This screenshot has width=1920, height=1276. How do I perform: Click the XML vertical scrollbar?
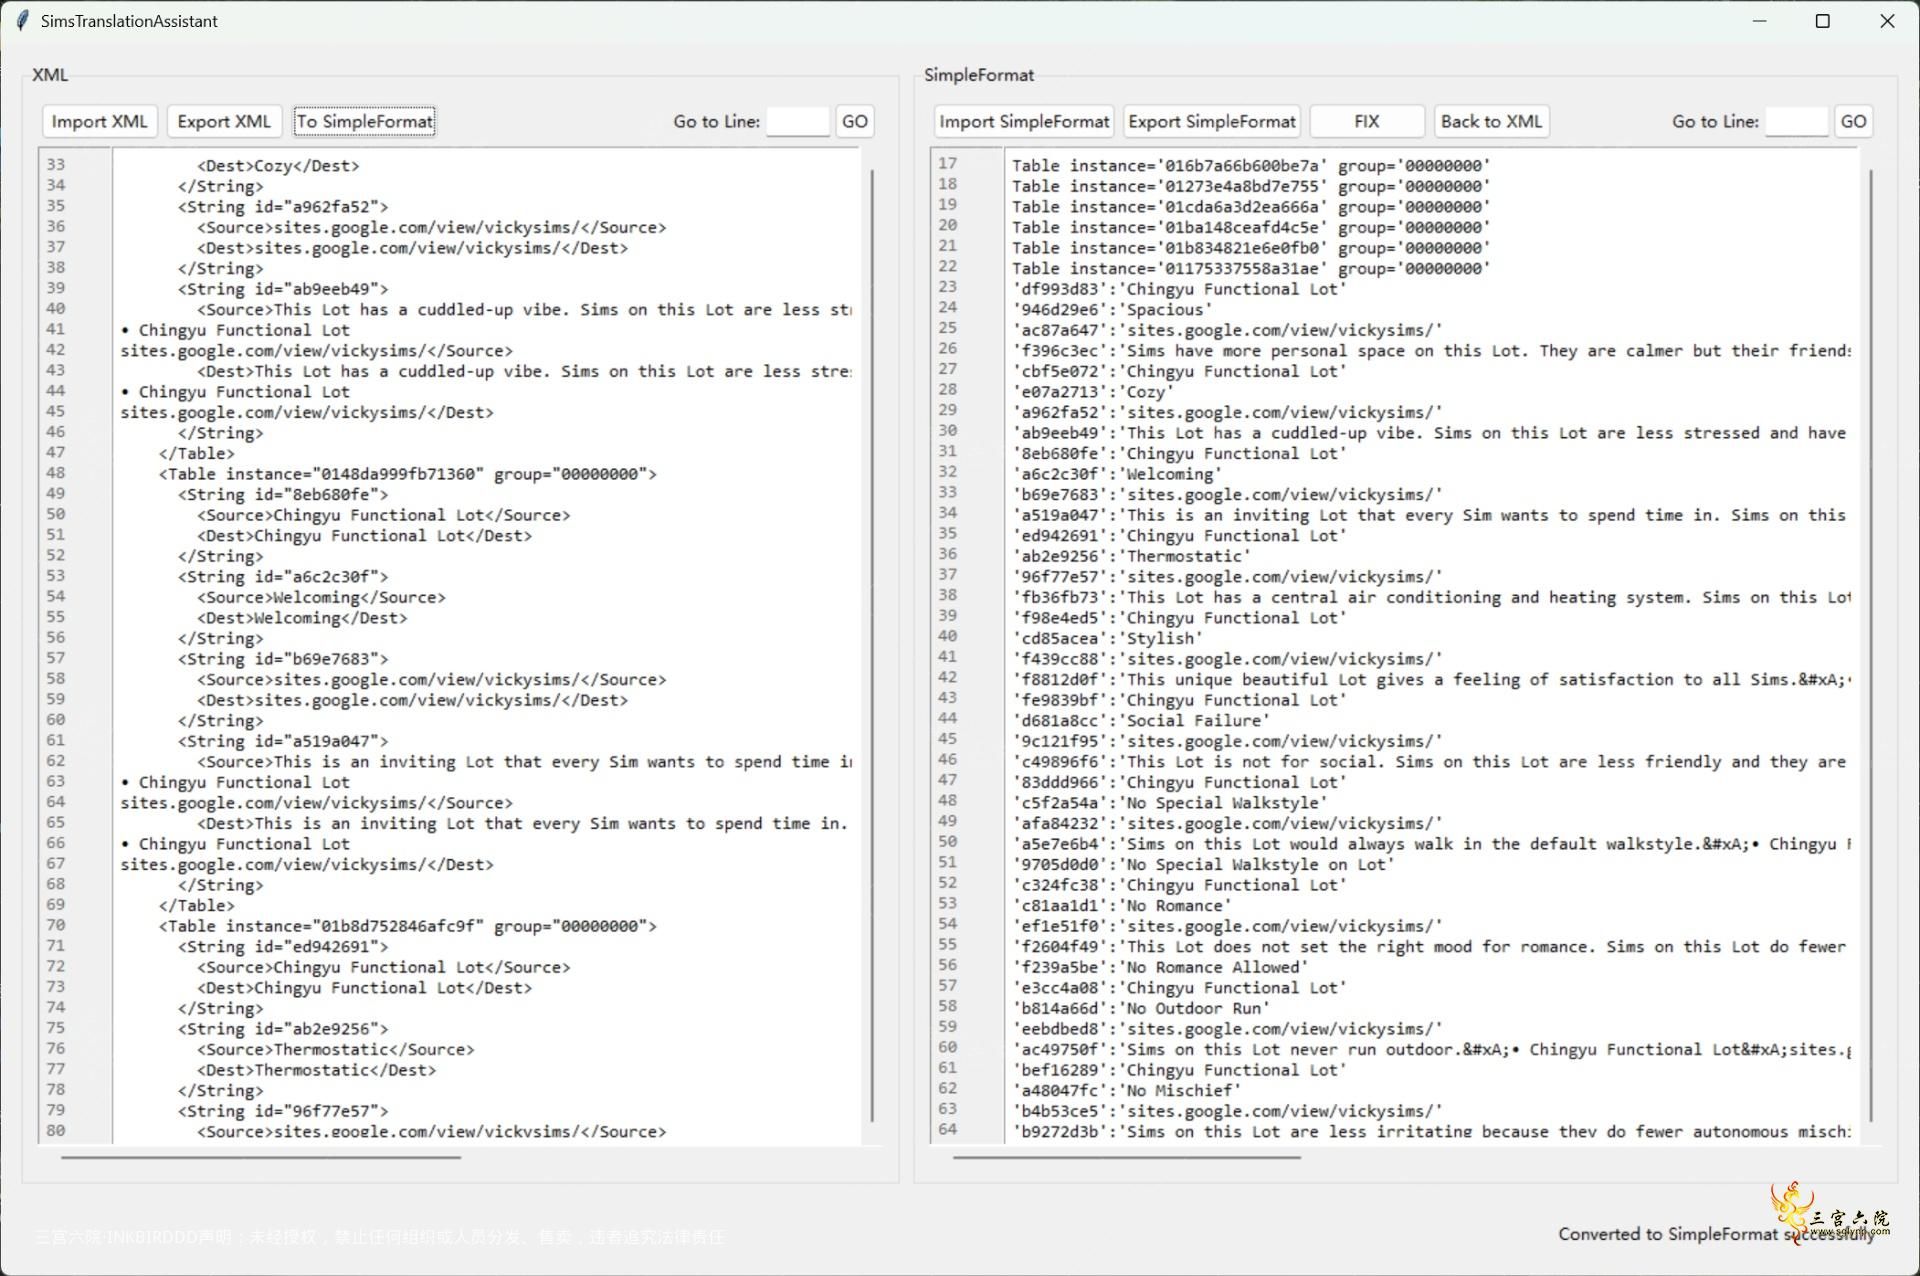873,645
